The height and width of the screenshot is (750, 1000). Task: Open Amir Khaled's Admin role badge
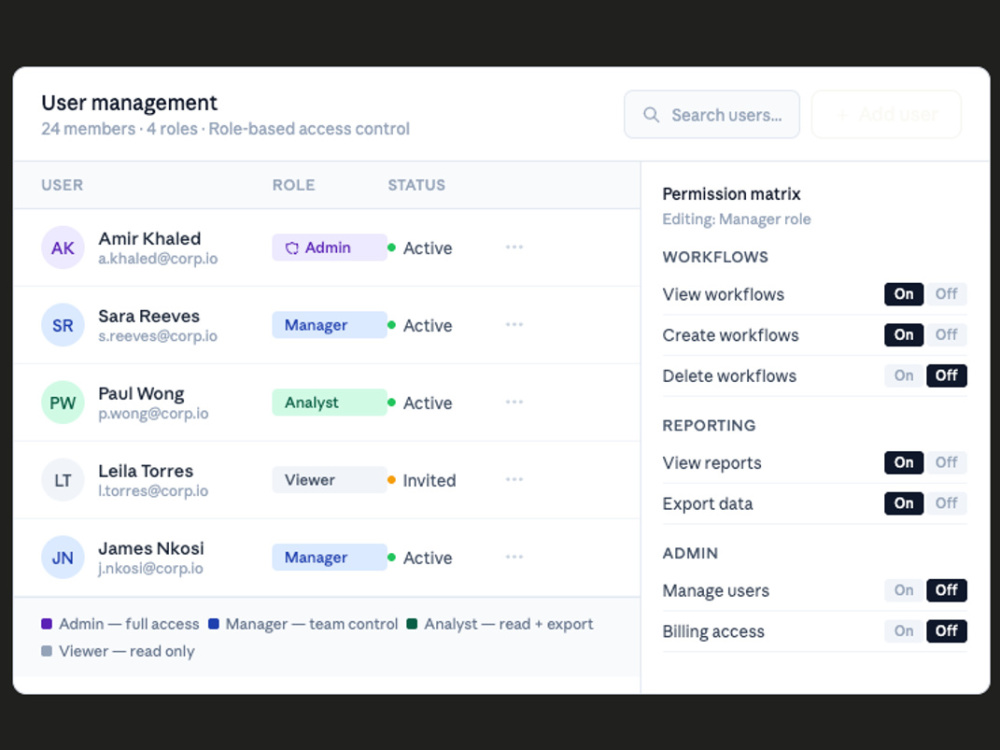point(329,247)
